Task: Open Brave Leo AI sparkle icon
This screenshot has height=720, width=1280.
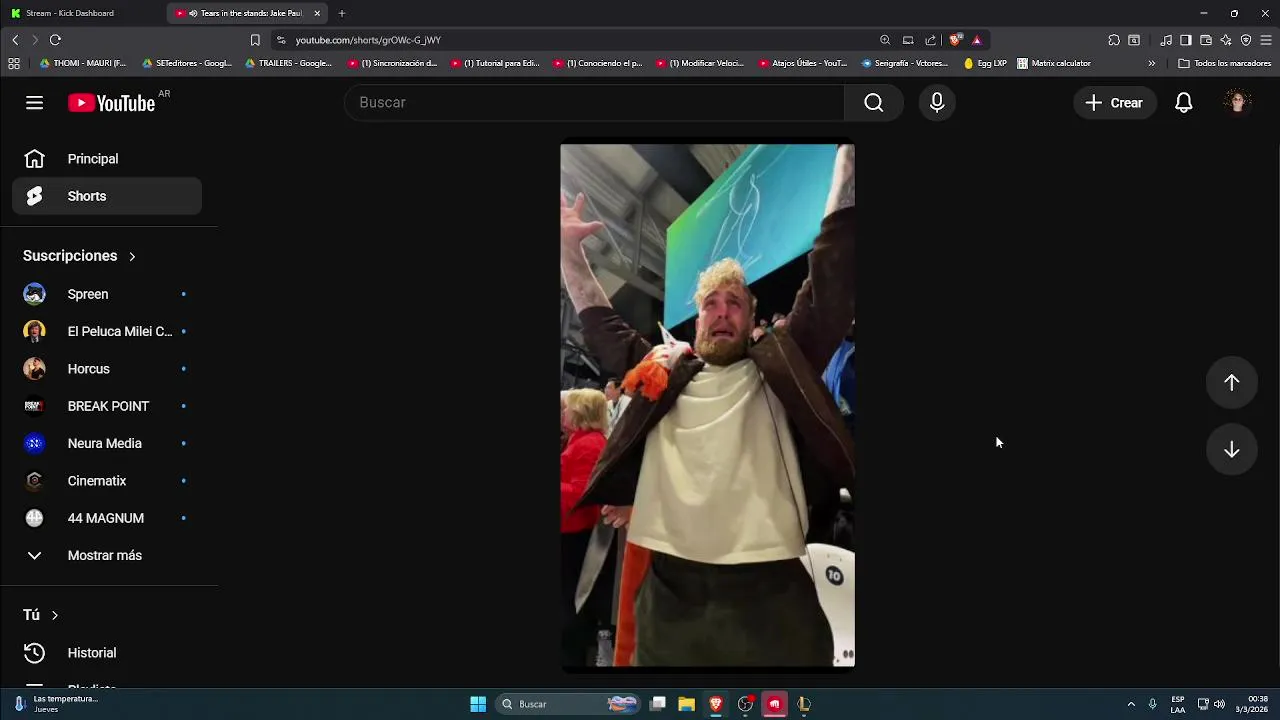Action: [x=1226, y=40]
